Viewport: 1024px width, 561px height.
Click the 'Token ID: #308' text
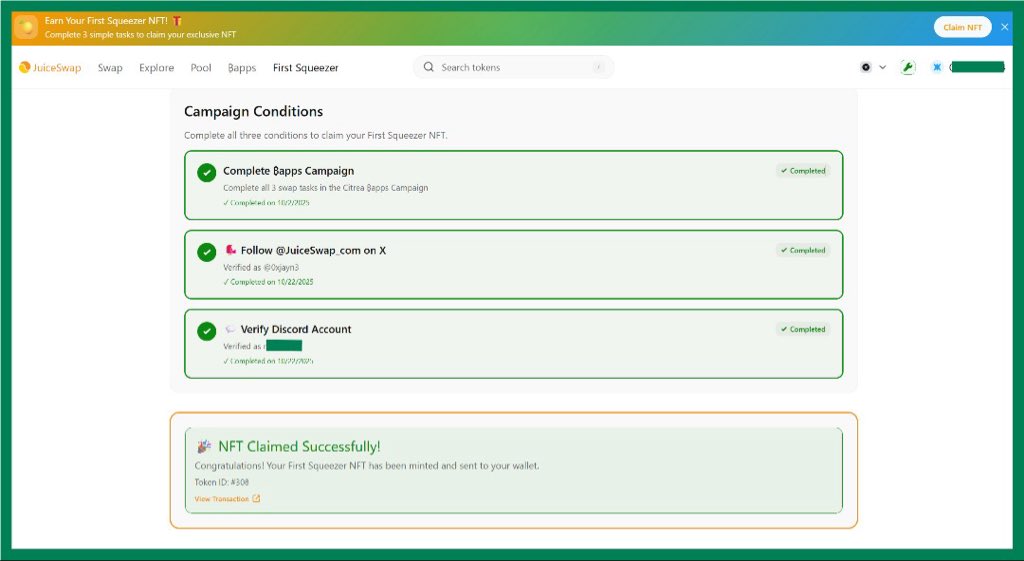(x=221, y=483)
